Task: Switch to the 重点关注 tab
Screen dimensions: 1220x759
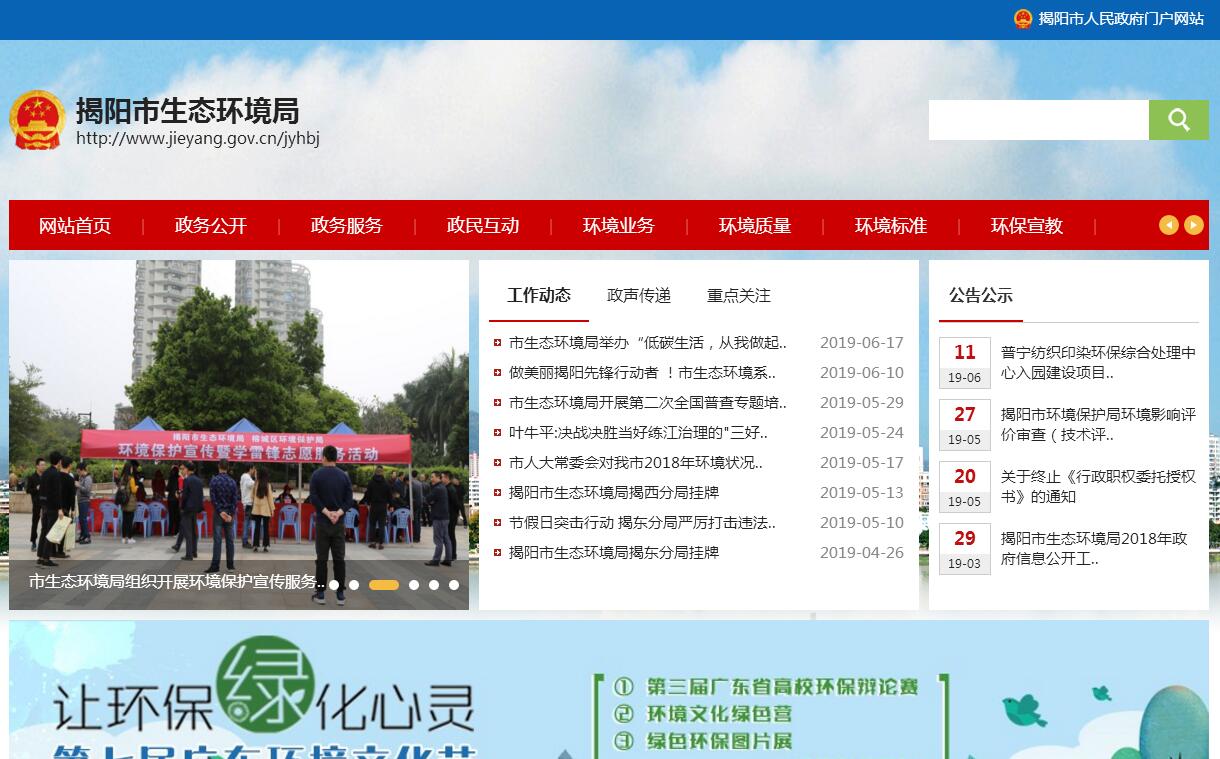Action: (738, 296)
